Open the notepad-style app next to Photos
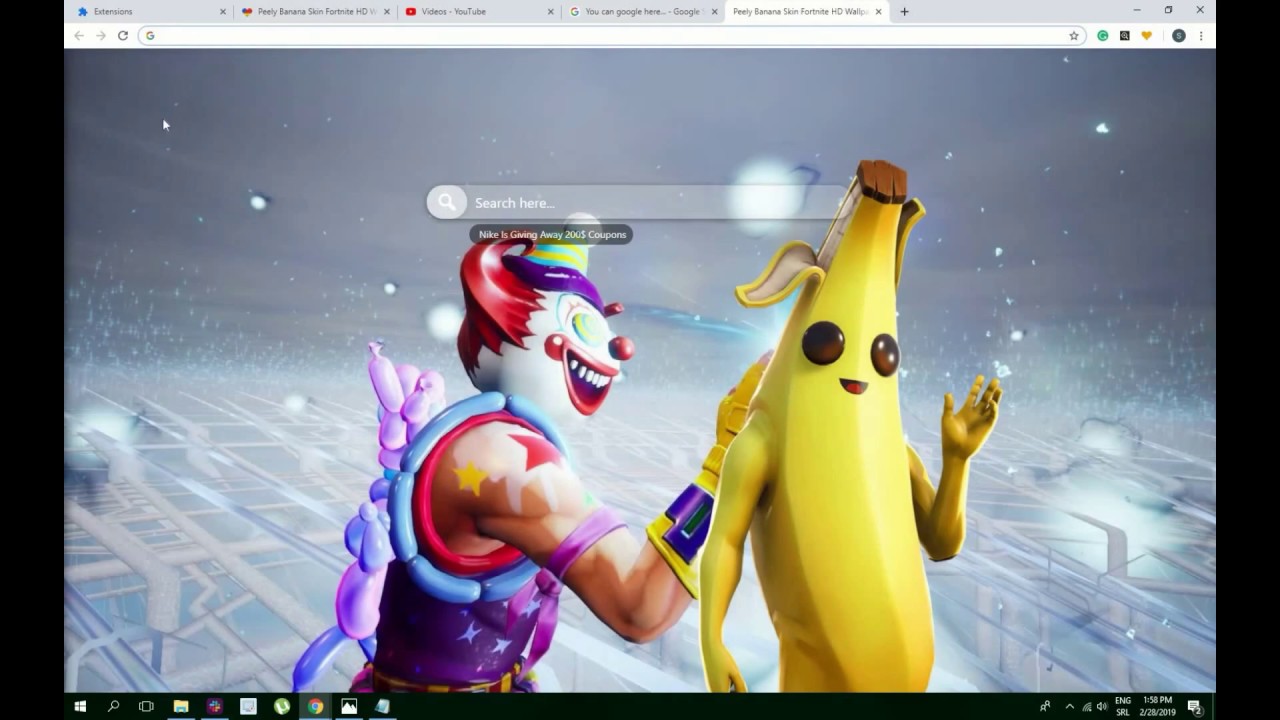This screenshot has height=720, width=1280. [382, 706]
